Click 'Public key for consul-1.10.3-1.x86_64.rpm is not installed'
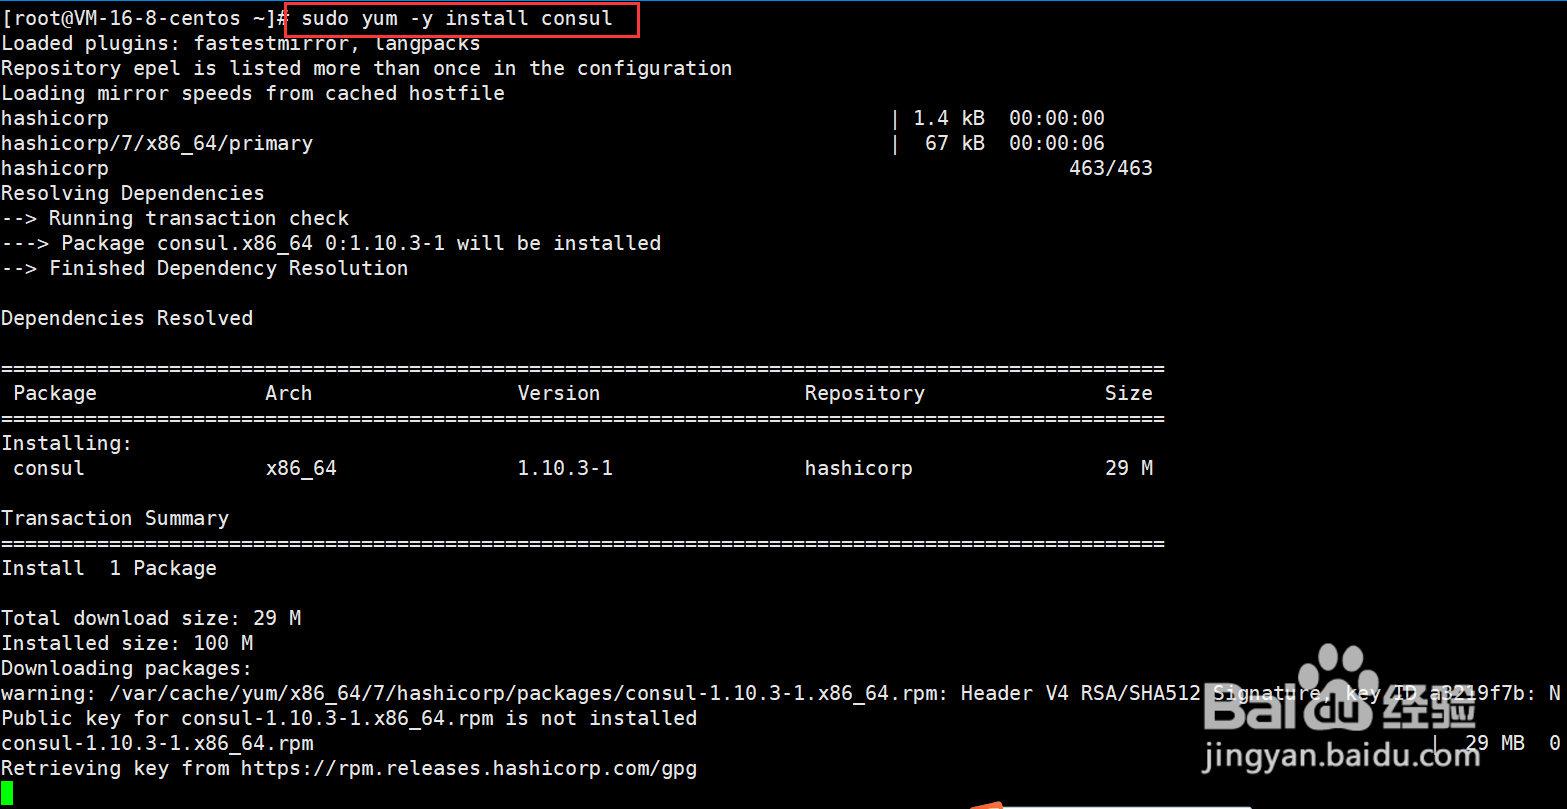 (x=349, y=719)
